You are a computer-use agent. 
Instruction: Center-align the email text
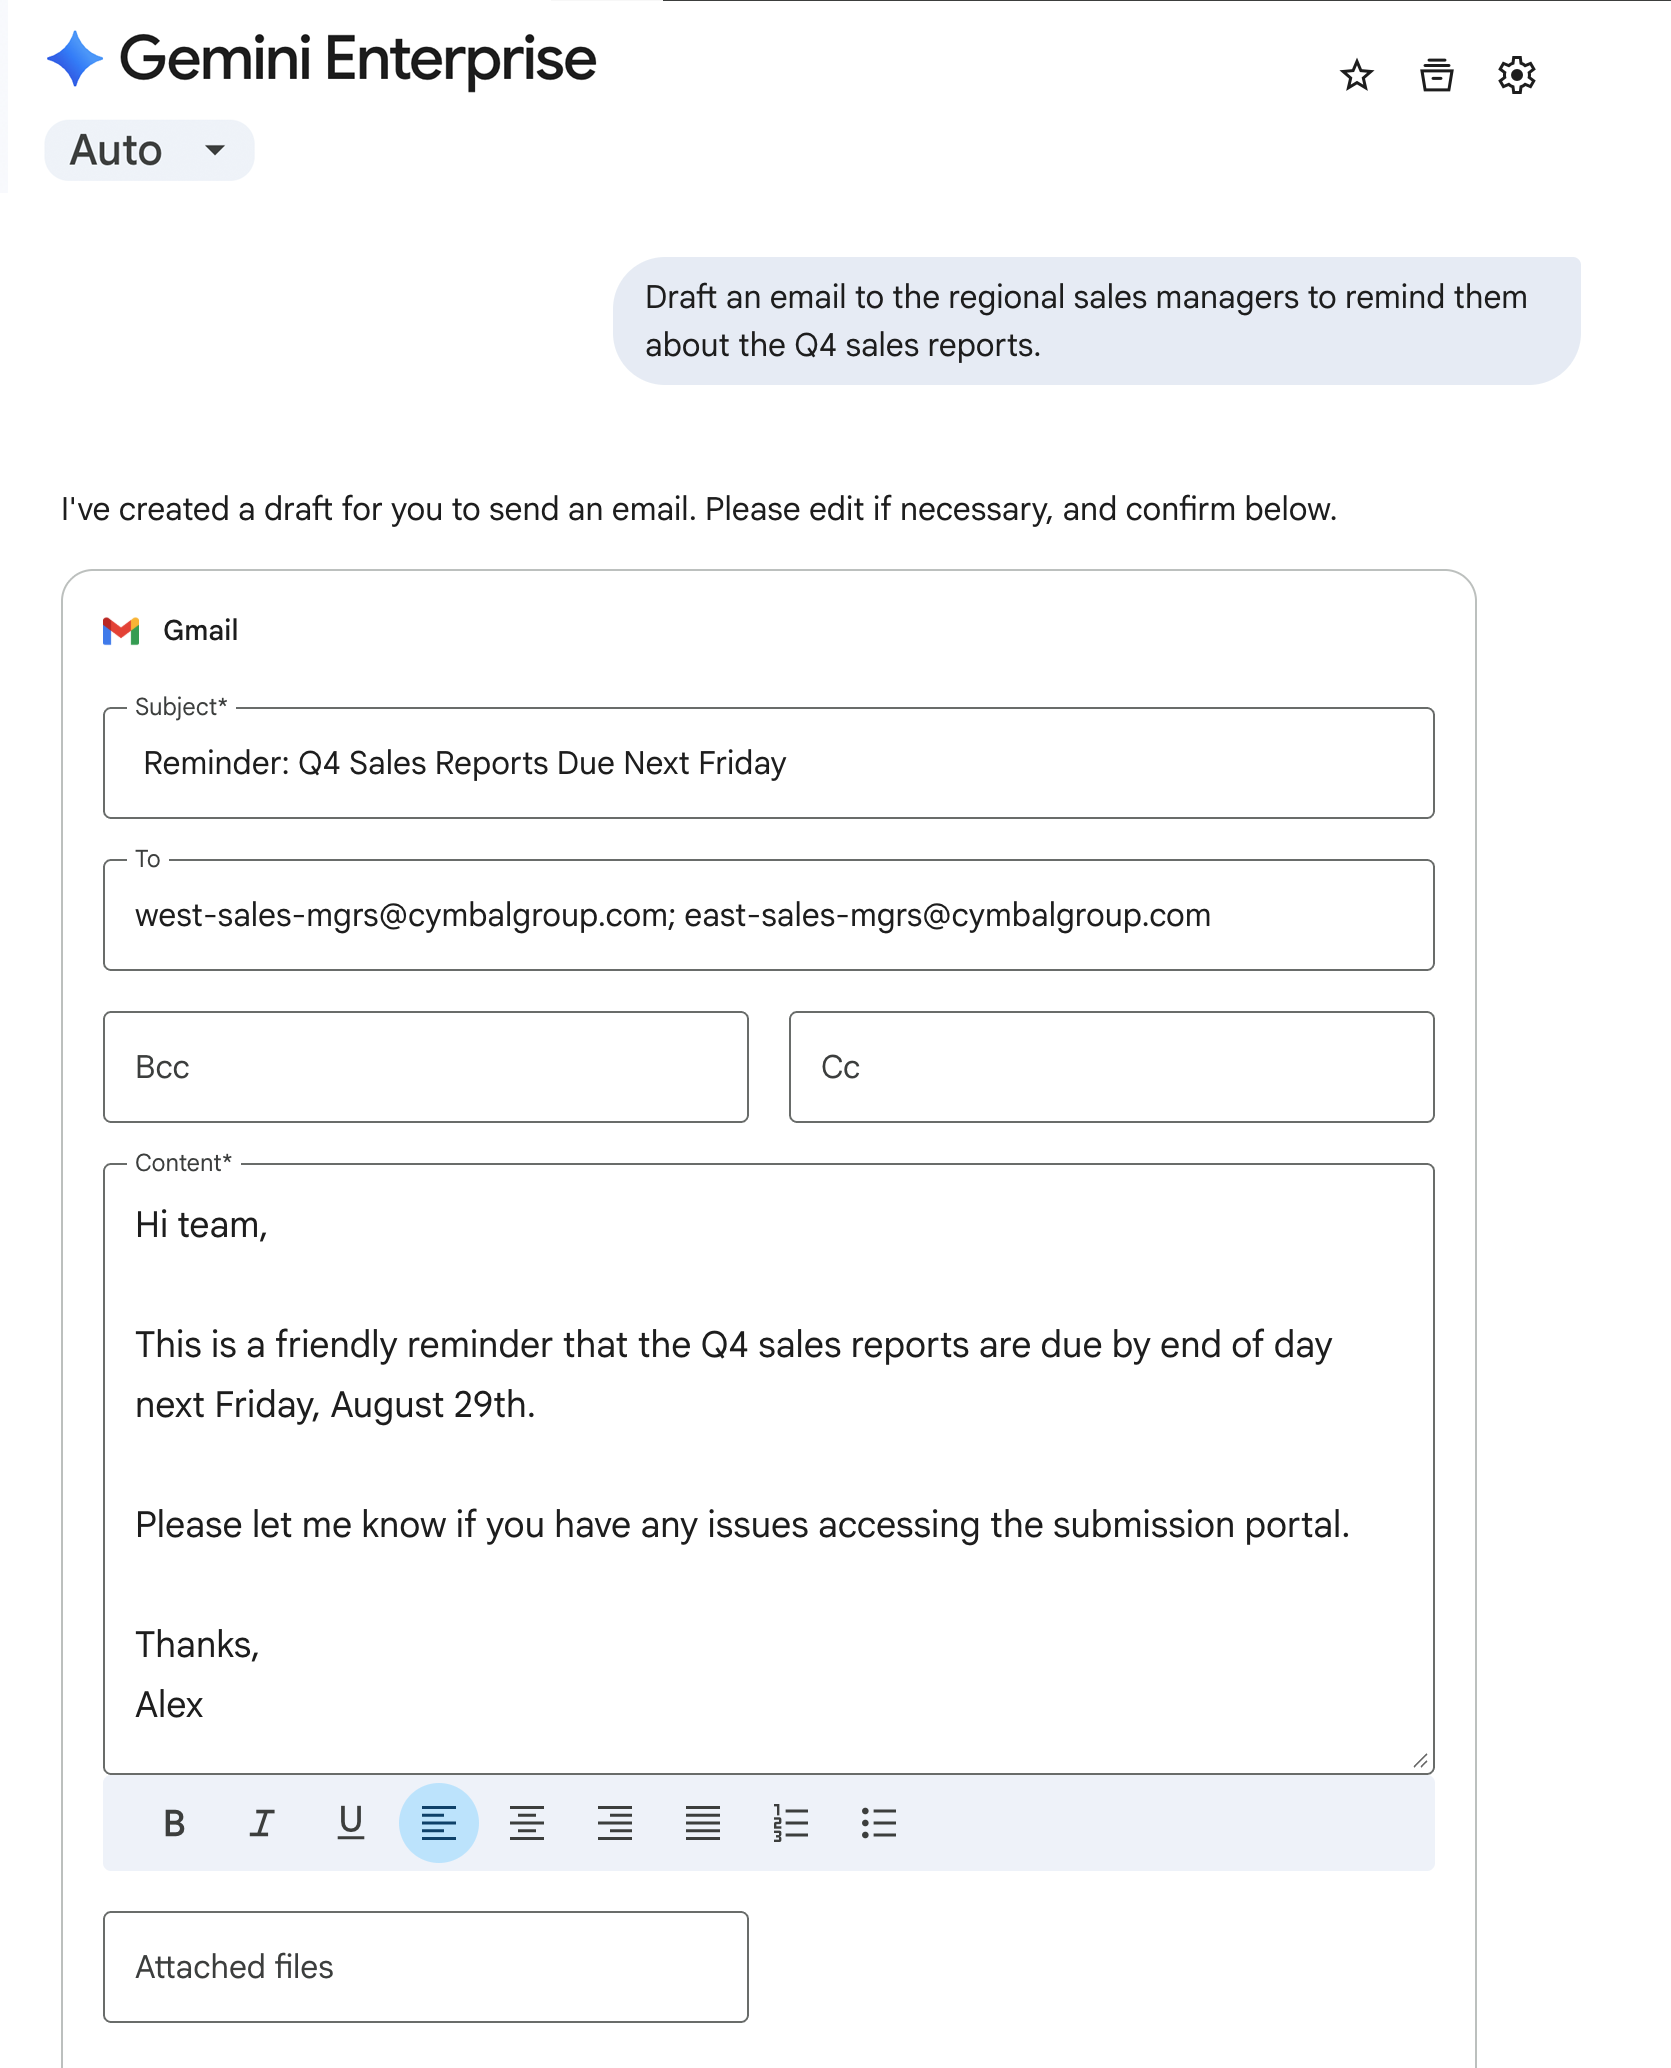coord(527,1822)
